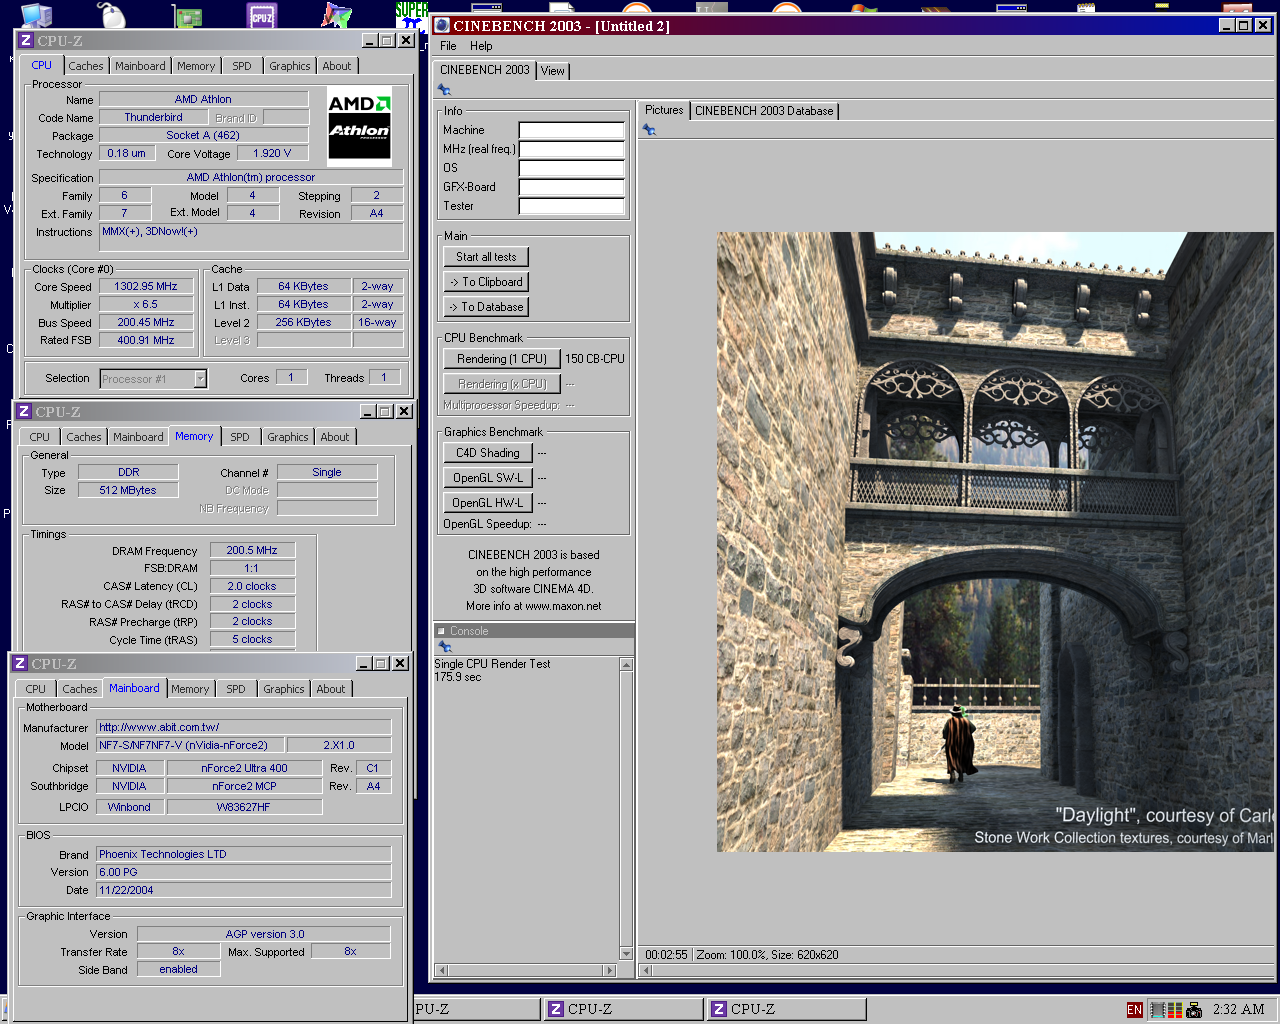Click the pin icon below CINEBENCH 2003 tab
This screenshot has height=1024, width=1280.
coord(444,90)
